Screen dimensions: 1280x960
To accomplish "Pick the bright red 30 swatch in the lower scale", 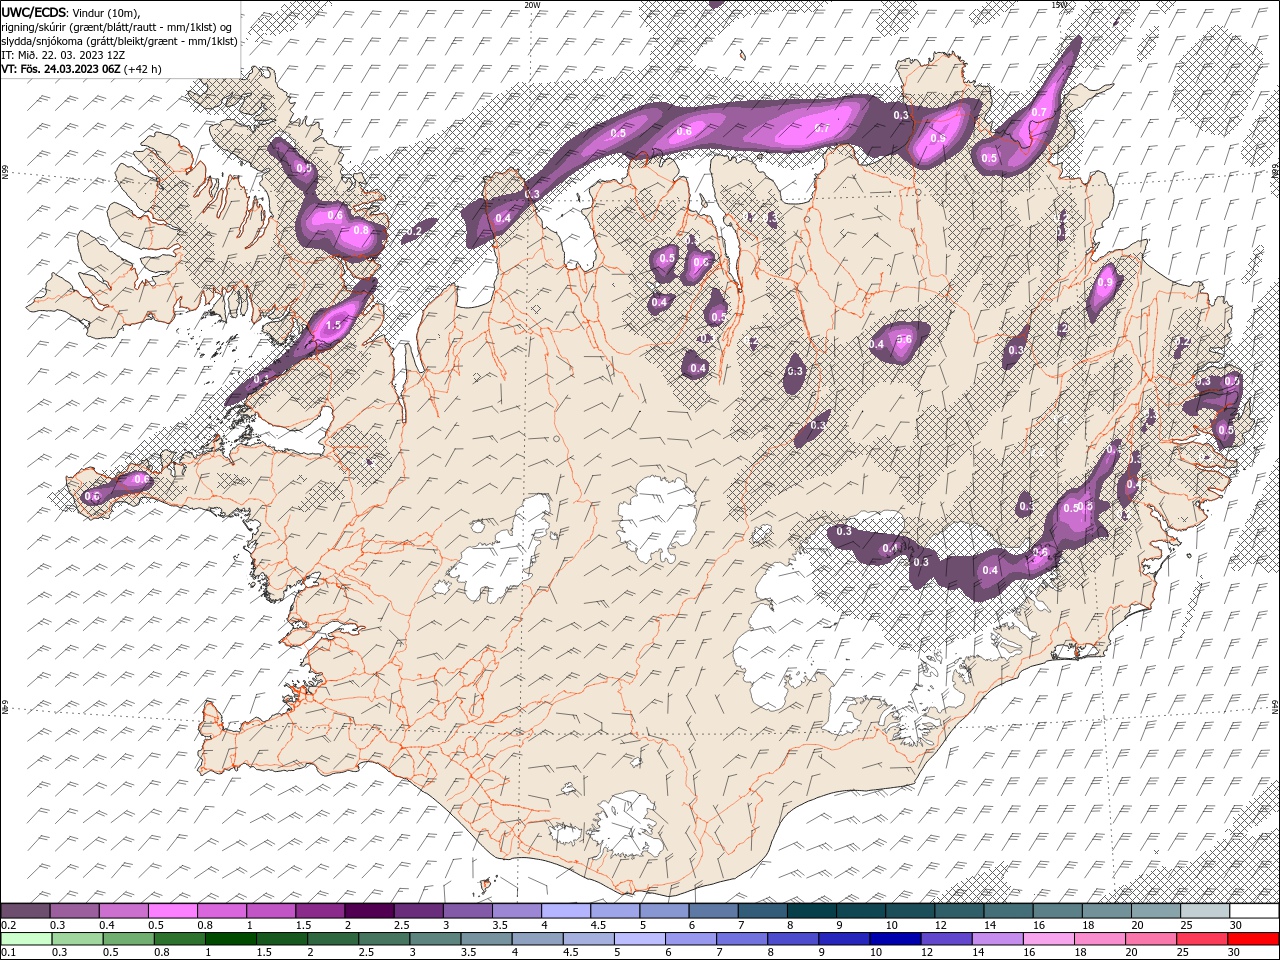I will (1253, 939).
